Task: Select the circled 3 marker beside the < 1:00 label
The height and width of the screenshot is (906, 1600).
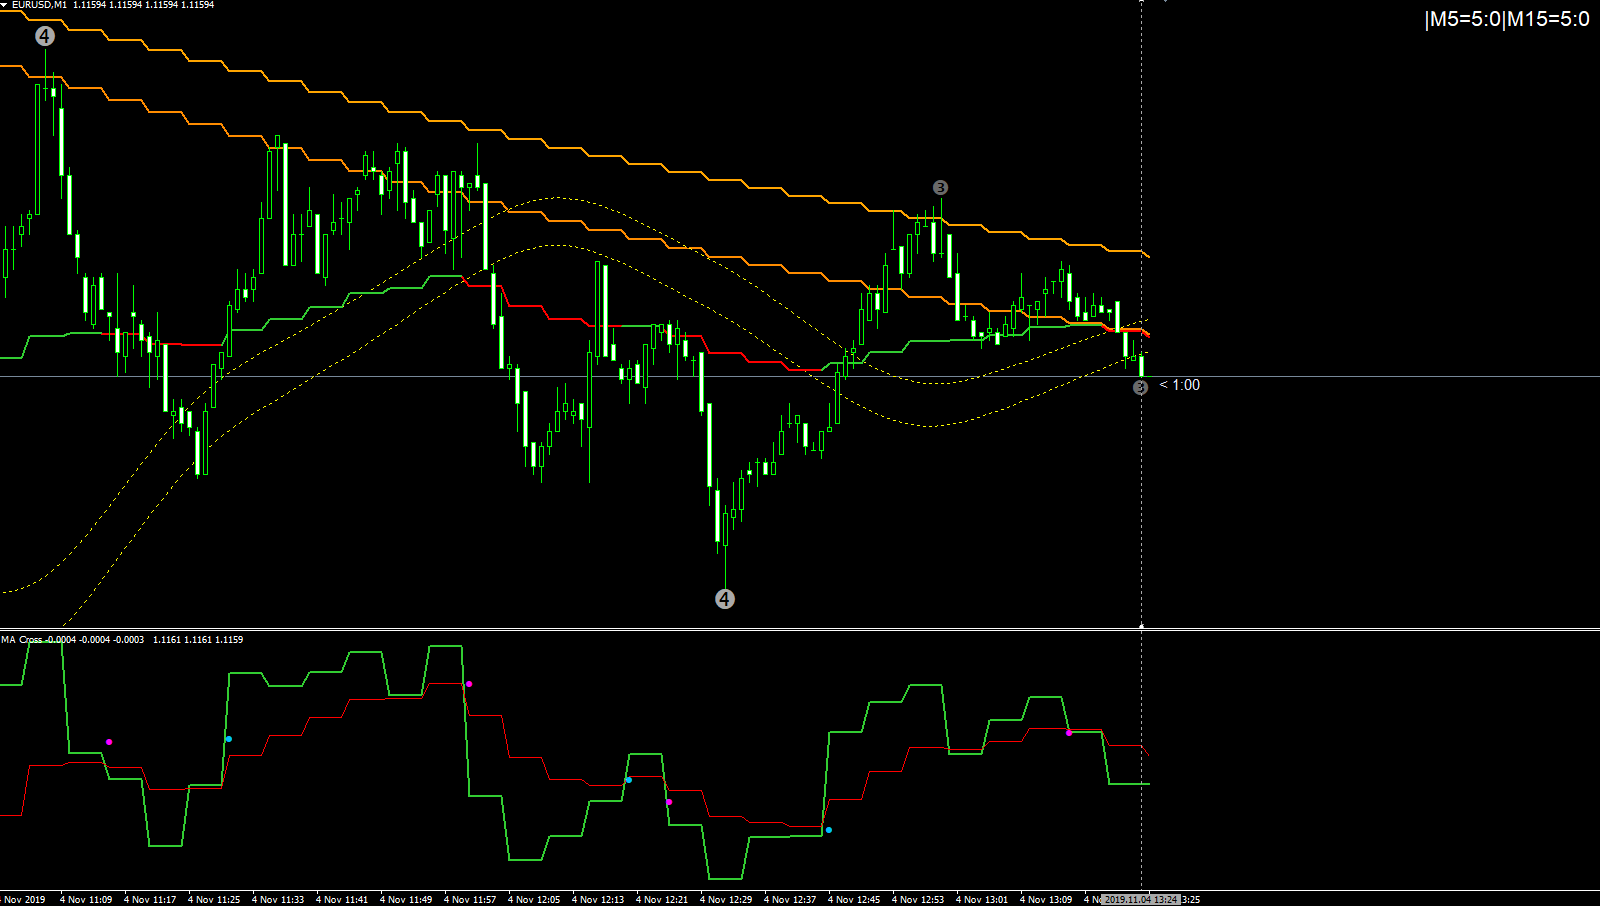Action: coord(1140,387)
